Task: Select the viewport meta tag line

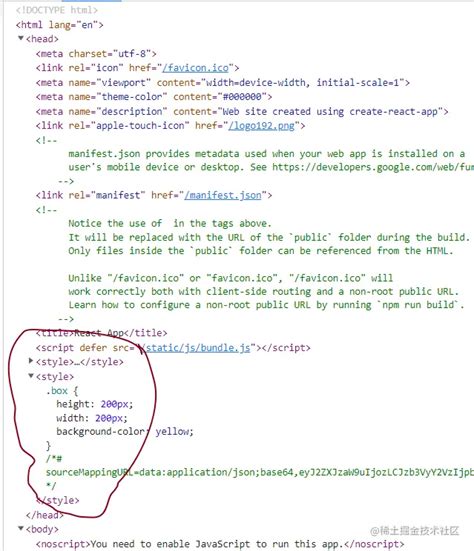Action: click(x=223, y=83)
